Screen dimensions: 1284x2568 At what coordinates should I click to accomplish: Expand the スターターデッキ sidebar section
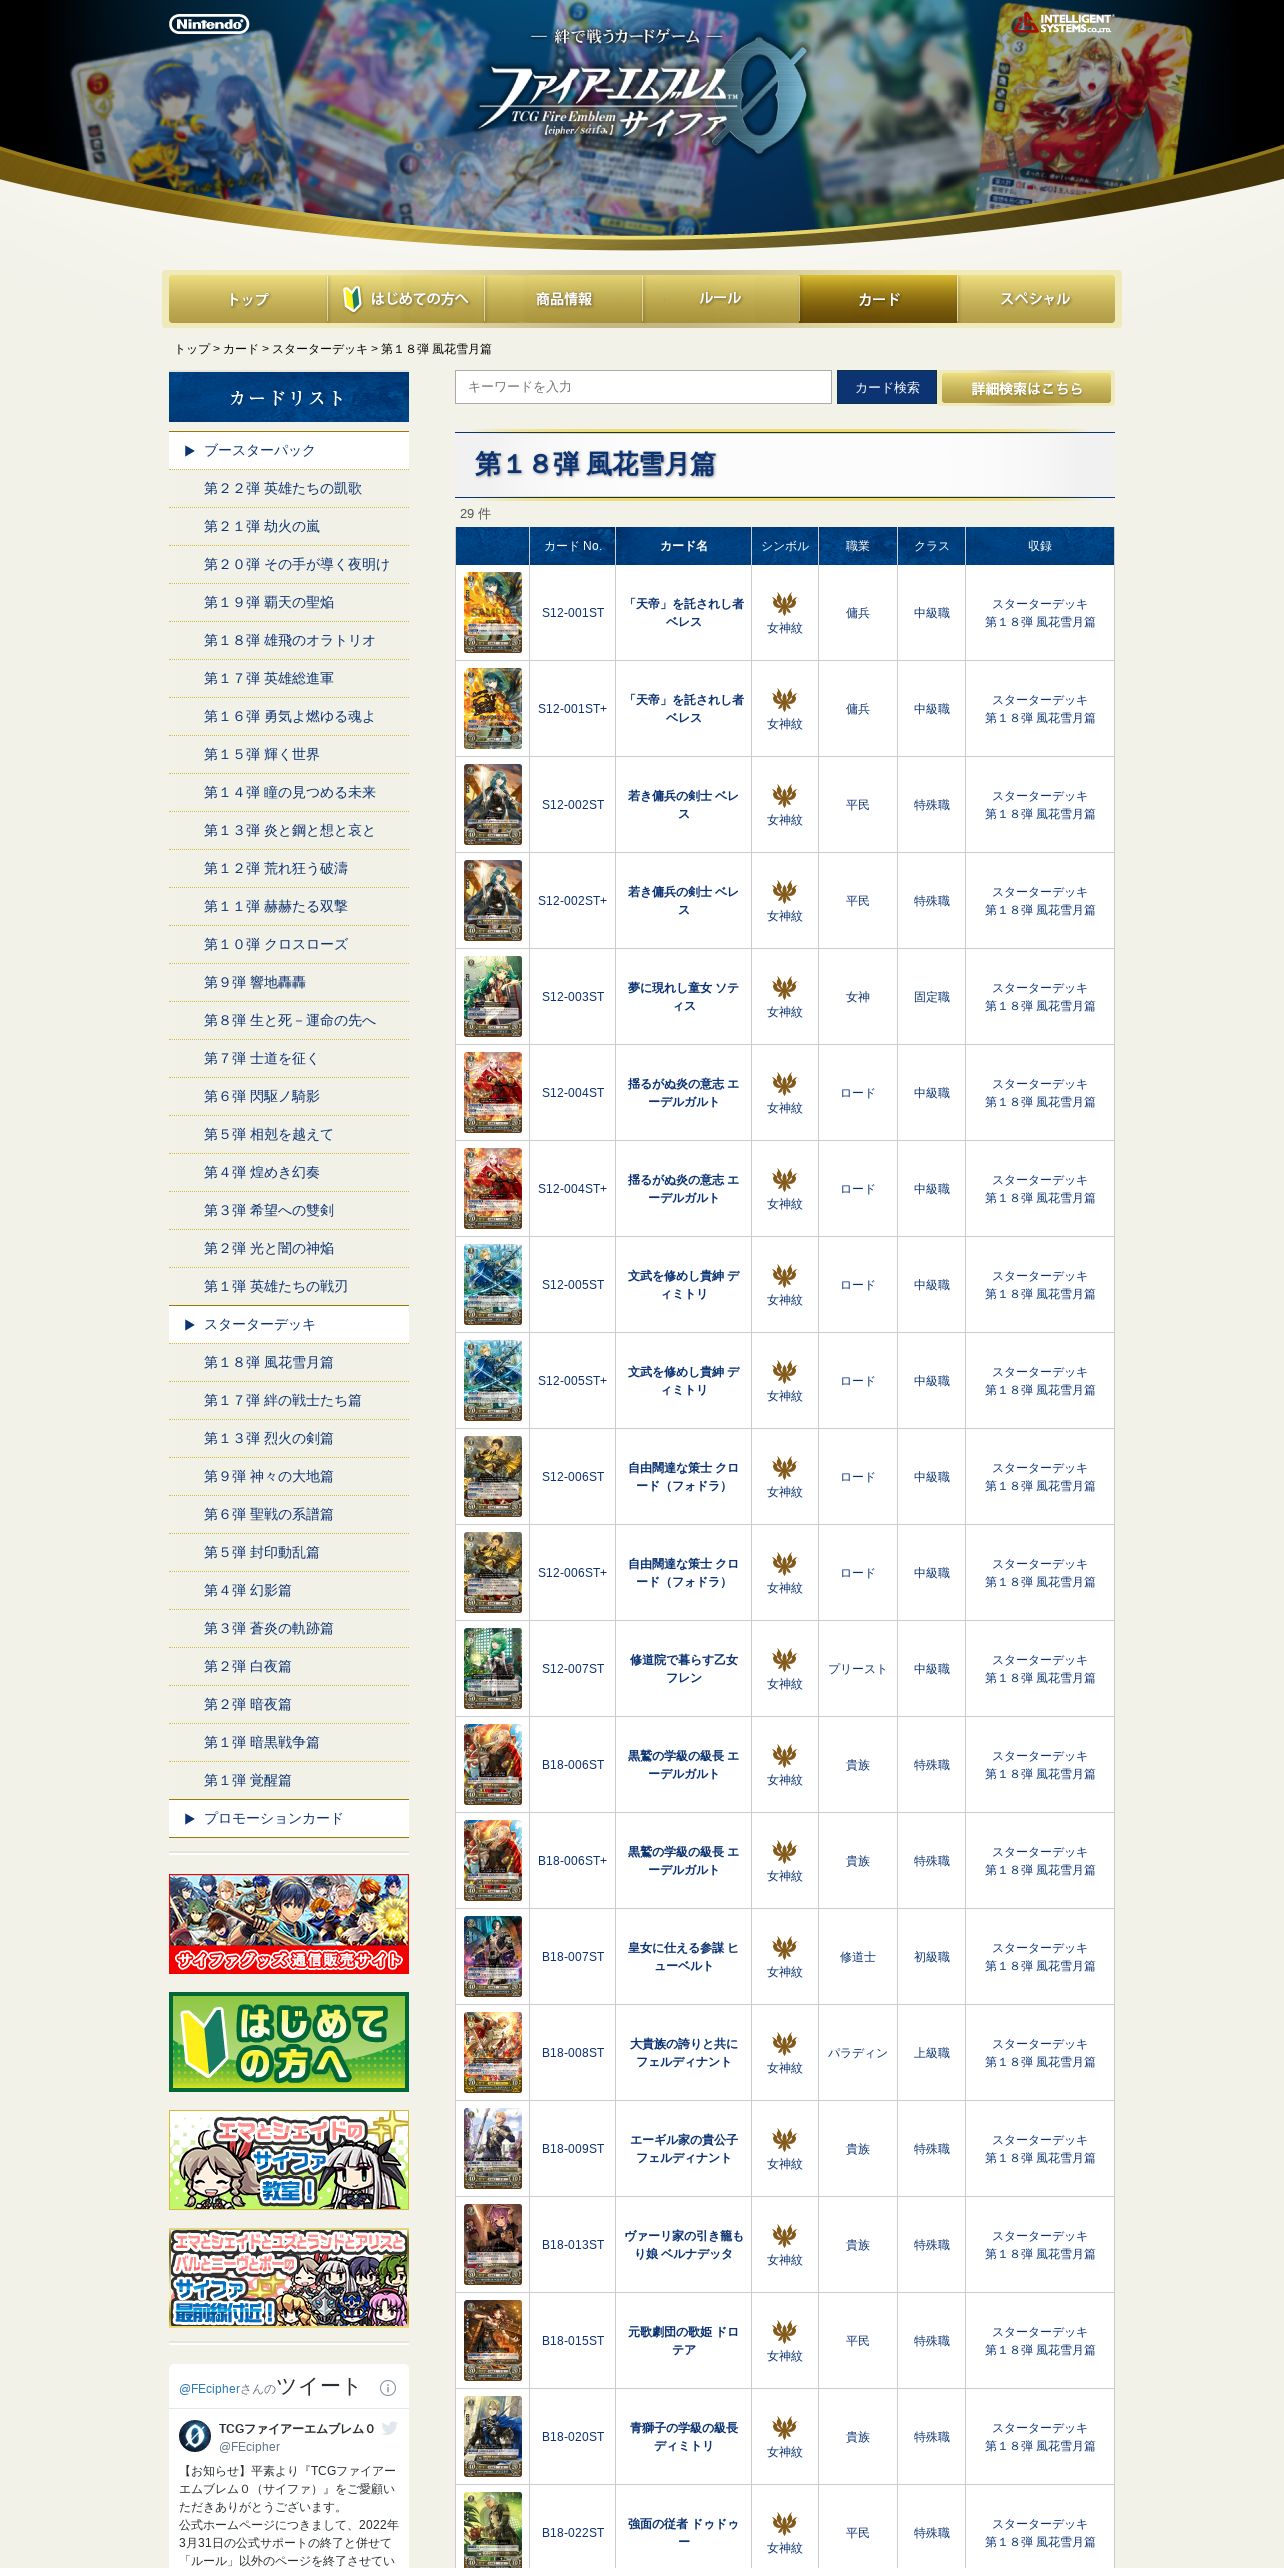coord(289,1324)
